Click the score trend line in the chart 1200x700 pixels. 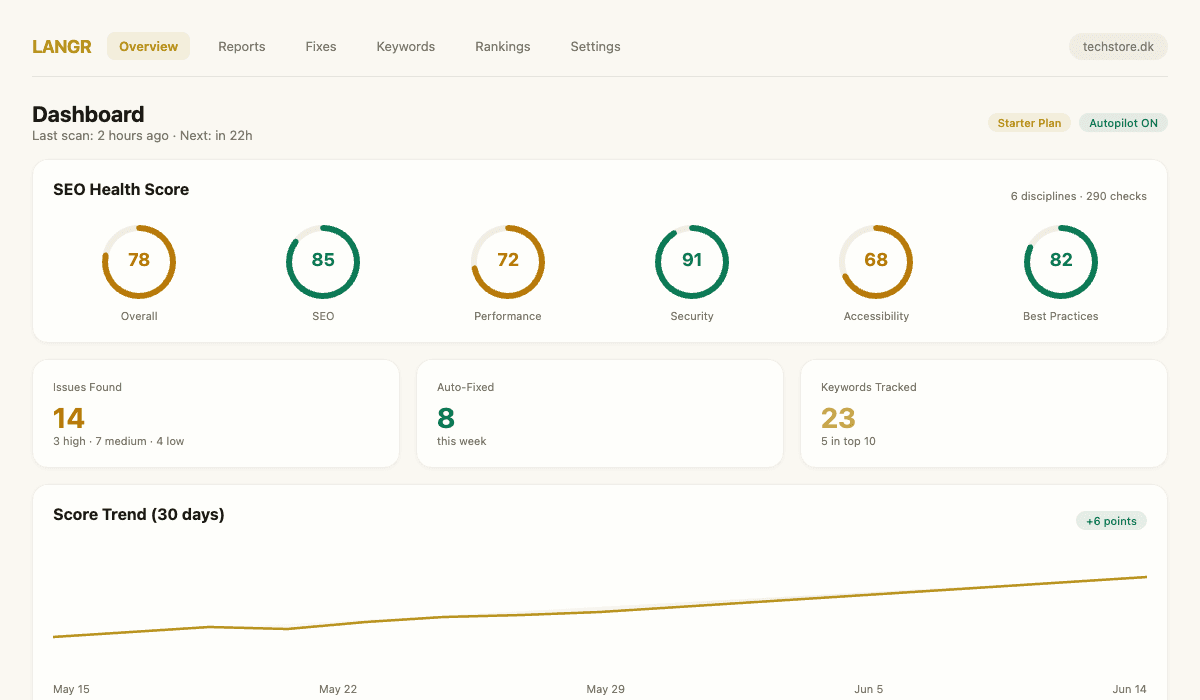[x=600, y=611]
